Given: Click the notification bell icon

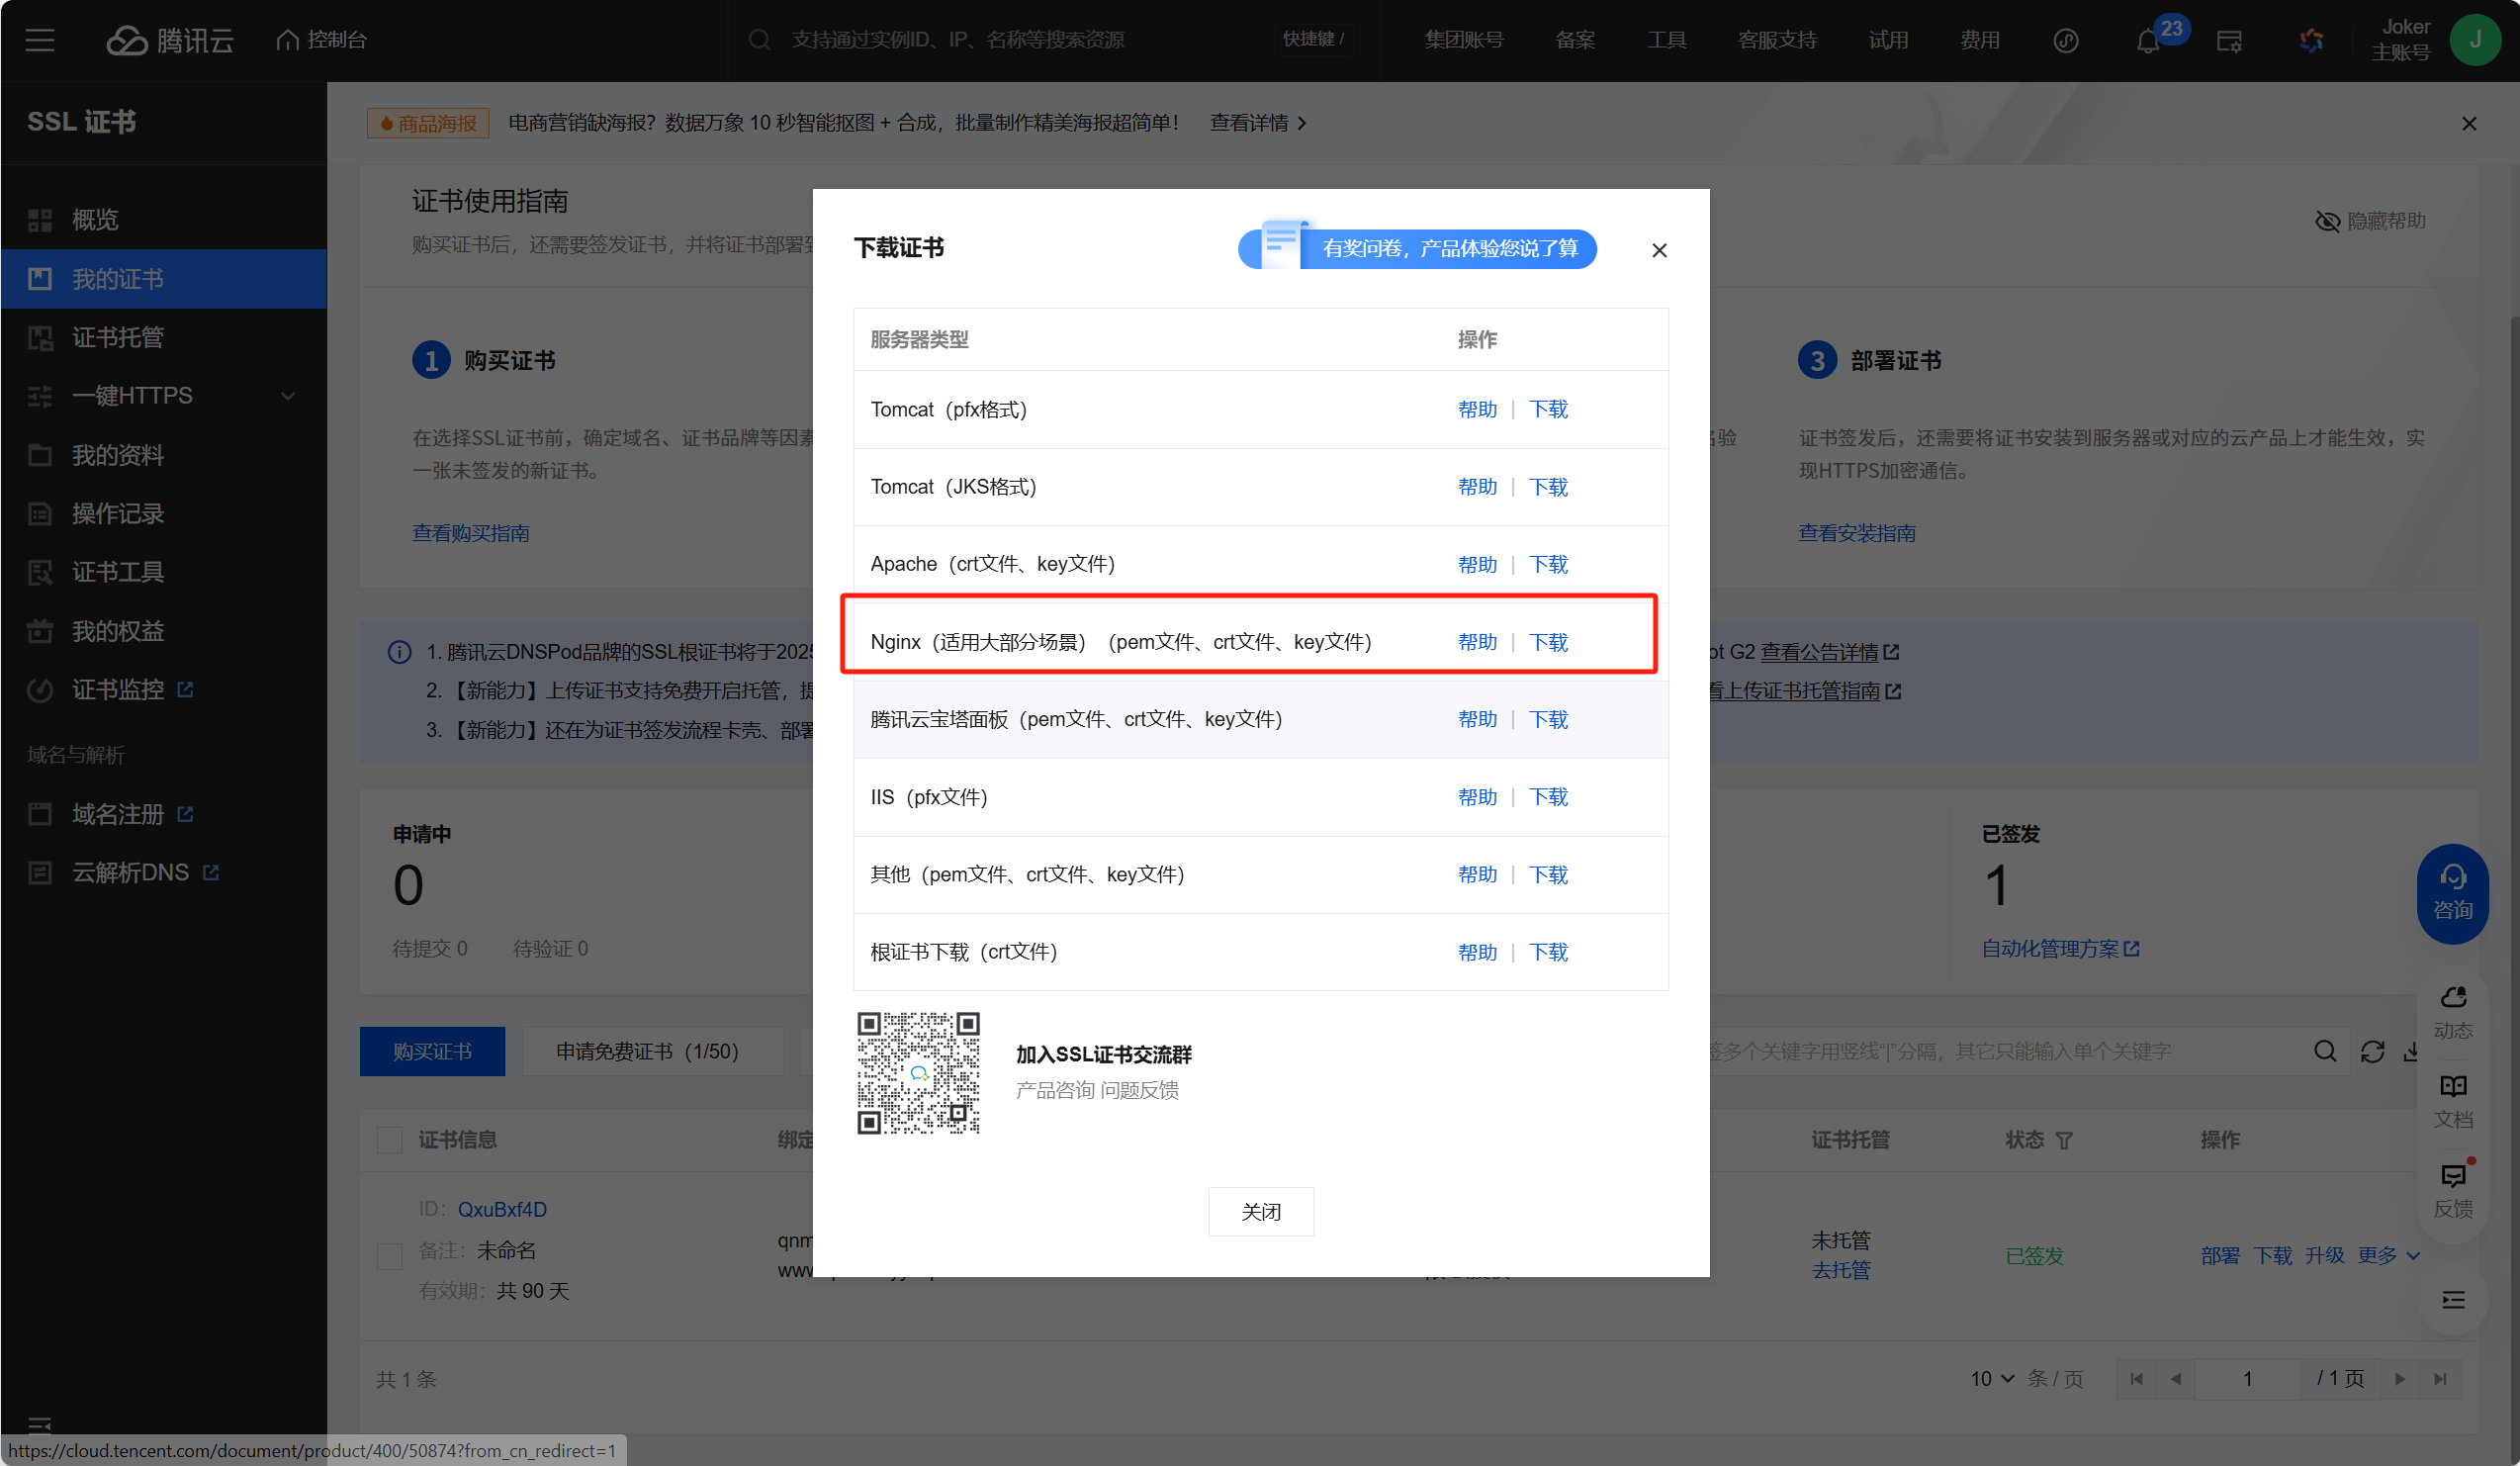Looking at the screenshot, I should pos(2147,41).
